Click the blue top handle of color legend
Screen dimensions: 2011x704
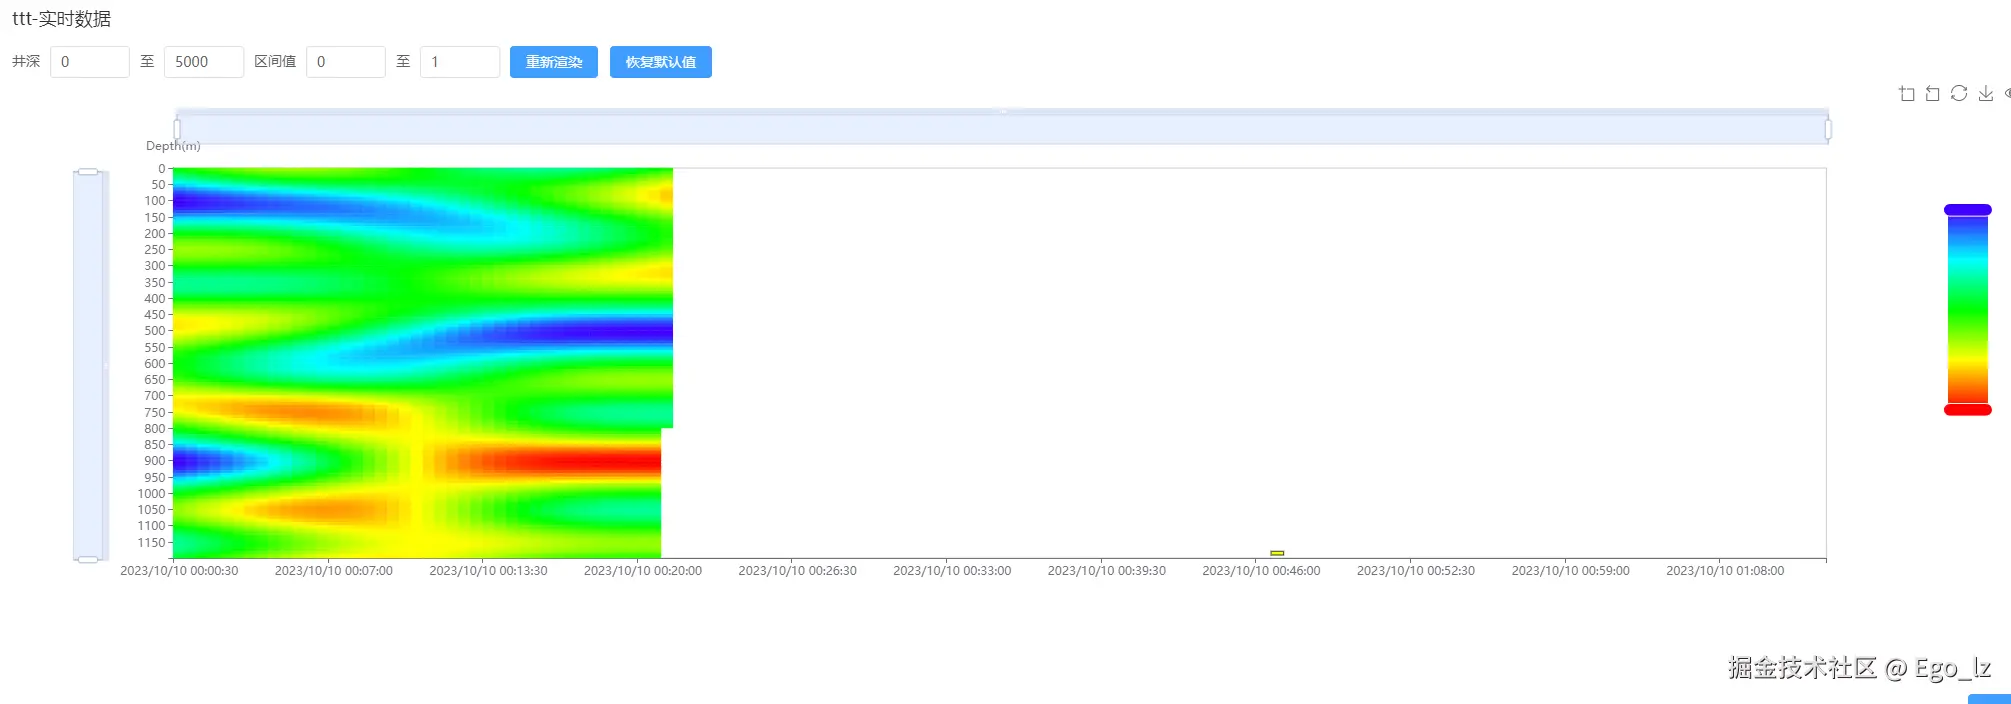pyautogui.click(x=1968, y=210)
